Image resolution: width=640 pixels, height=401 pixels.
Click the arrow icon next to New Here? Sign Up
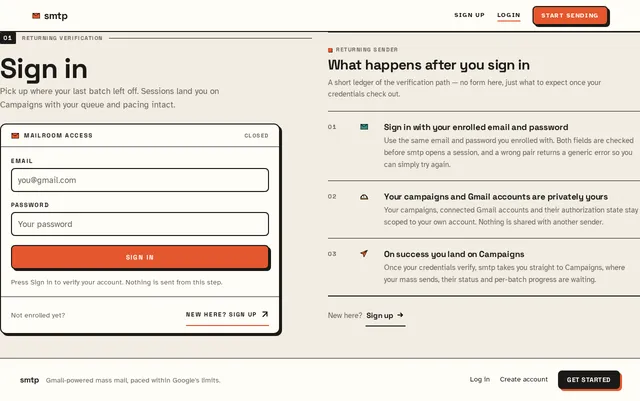pyautogui.click(x=265, y=314)
